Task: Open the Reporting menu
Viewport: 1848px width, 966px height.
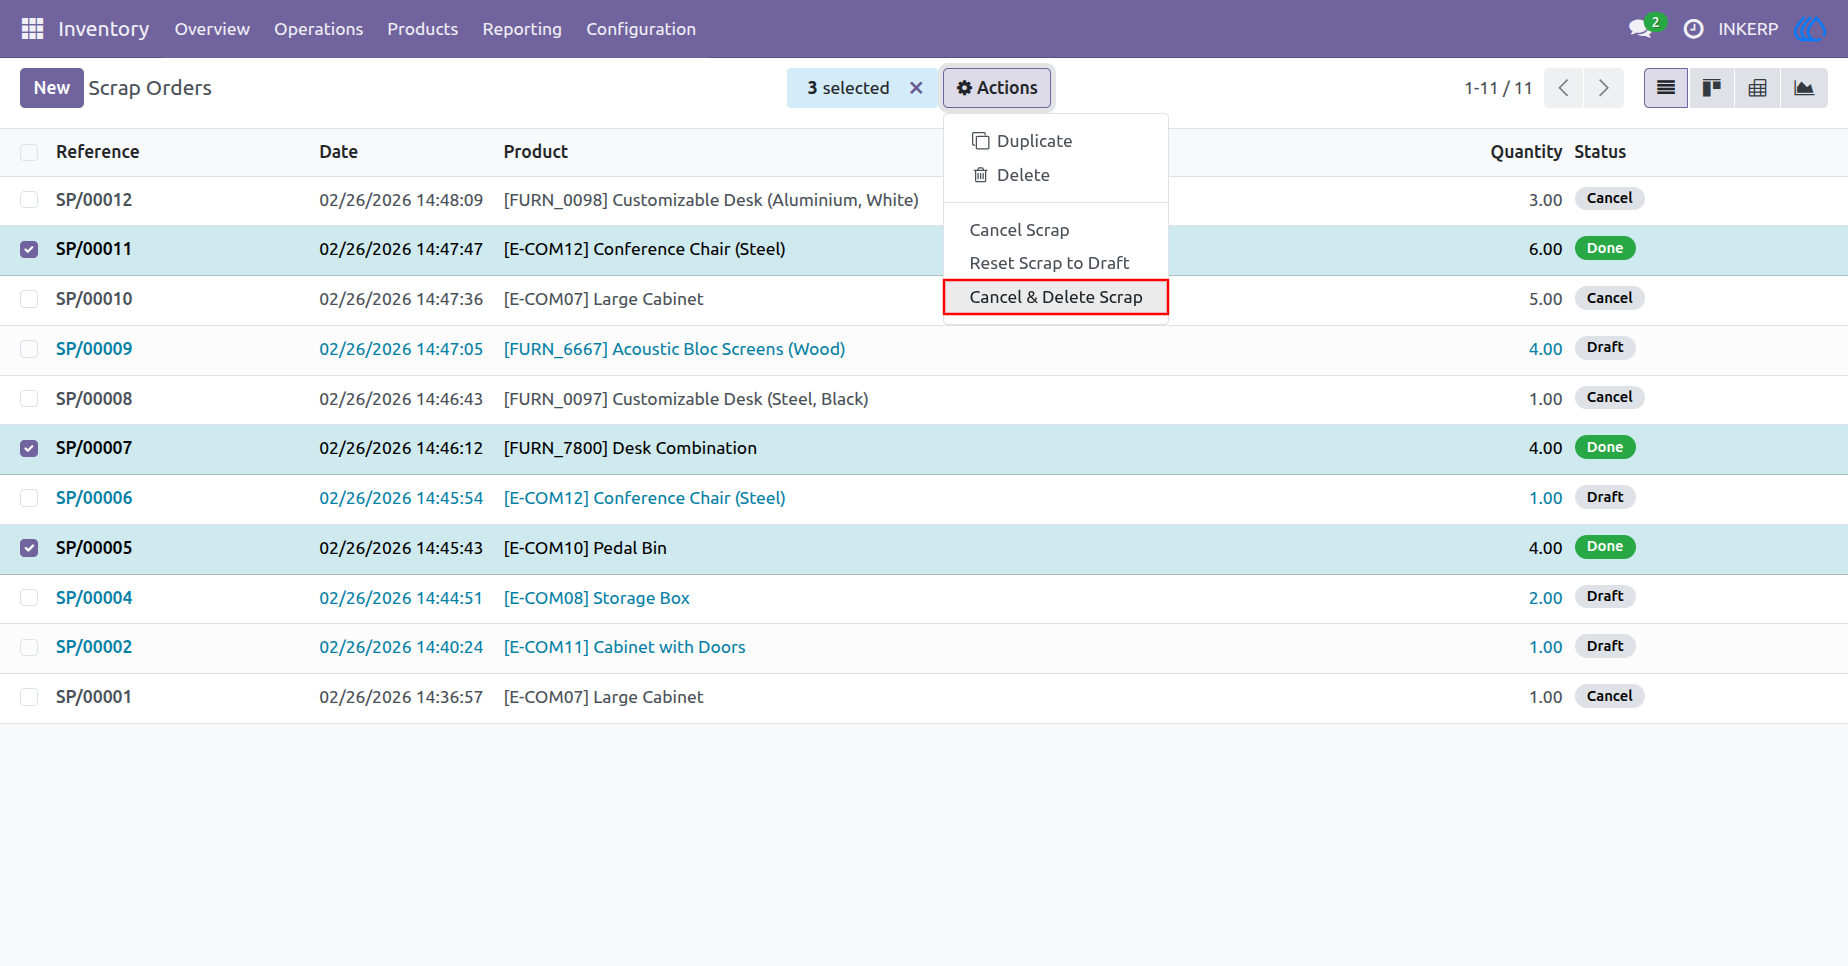Action: coord(522,29)
